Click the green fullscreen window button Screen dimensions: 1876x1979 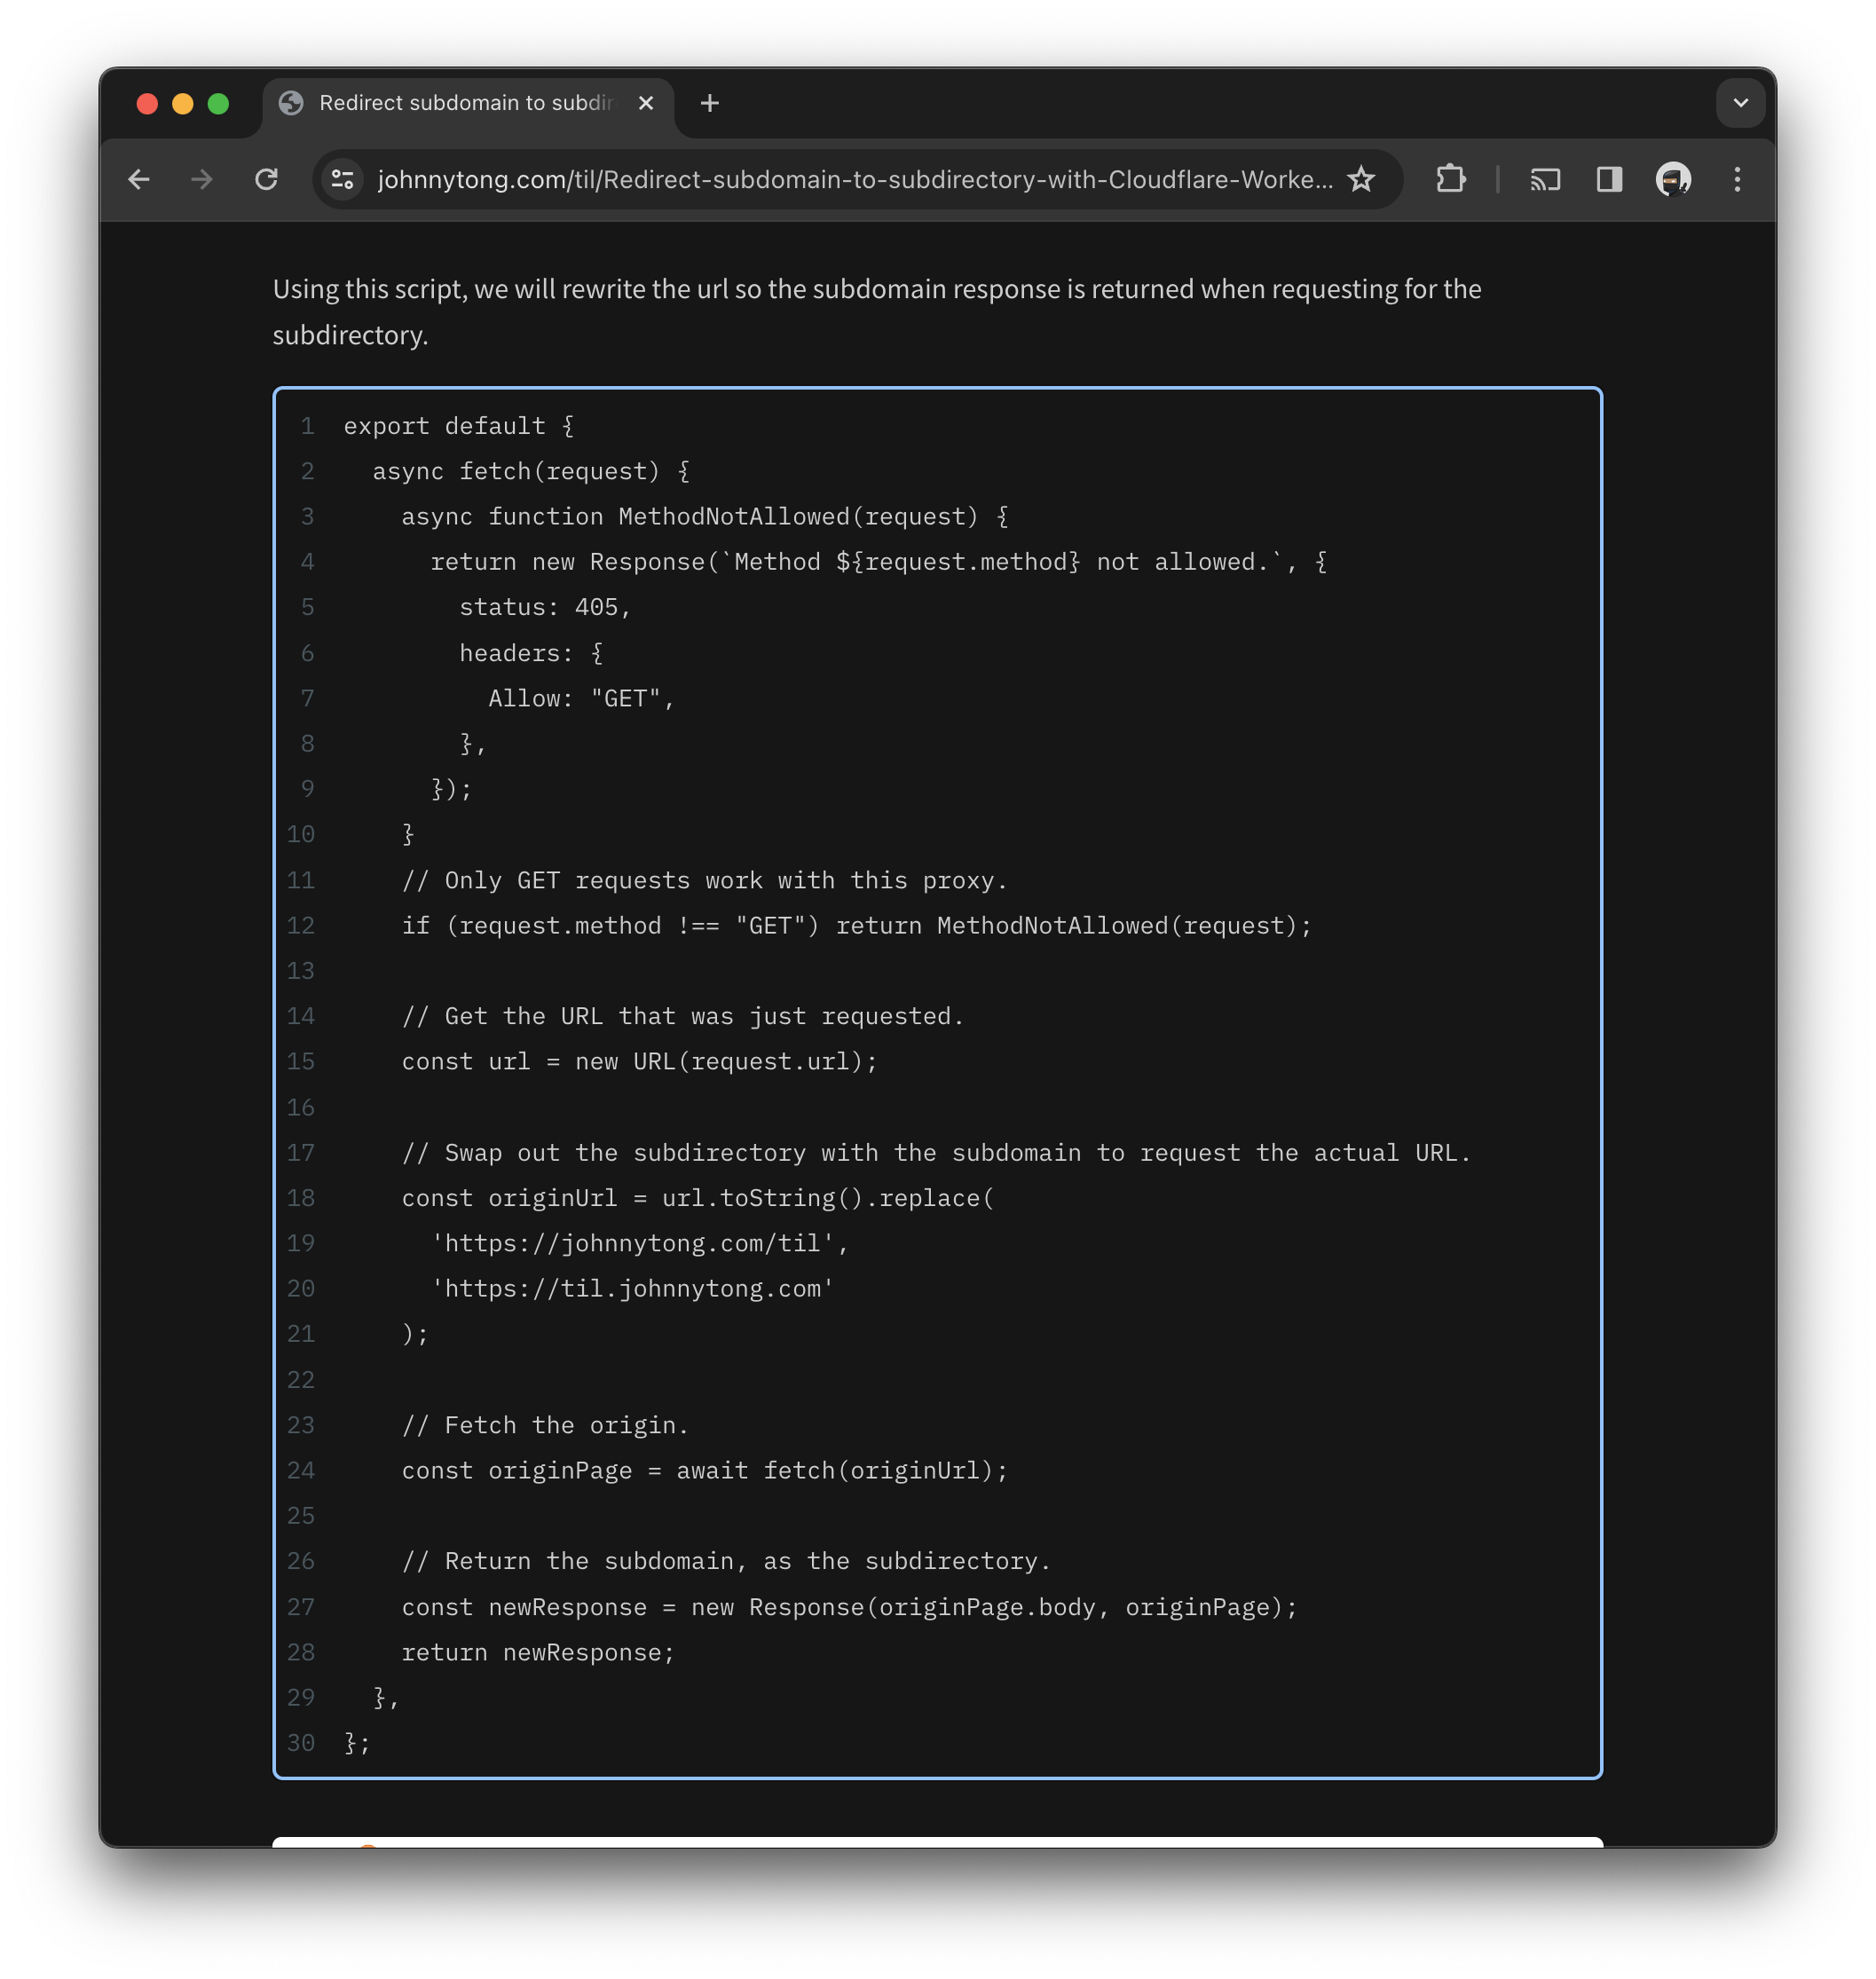[218, 104]
